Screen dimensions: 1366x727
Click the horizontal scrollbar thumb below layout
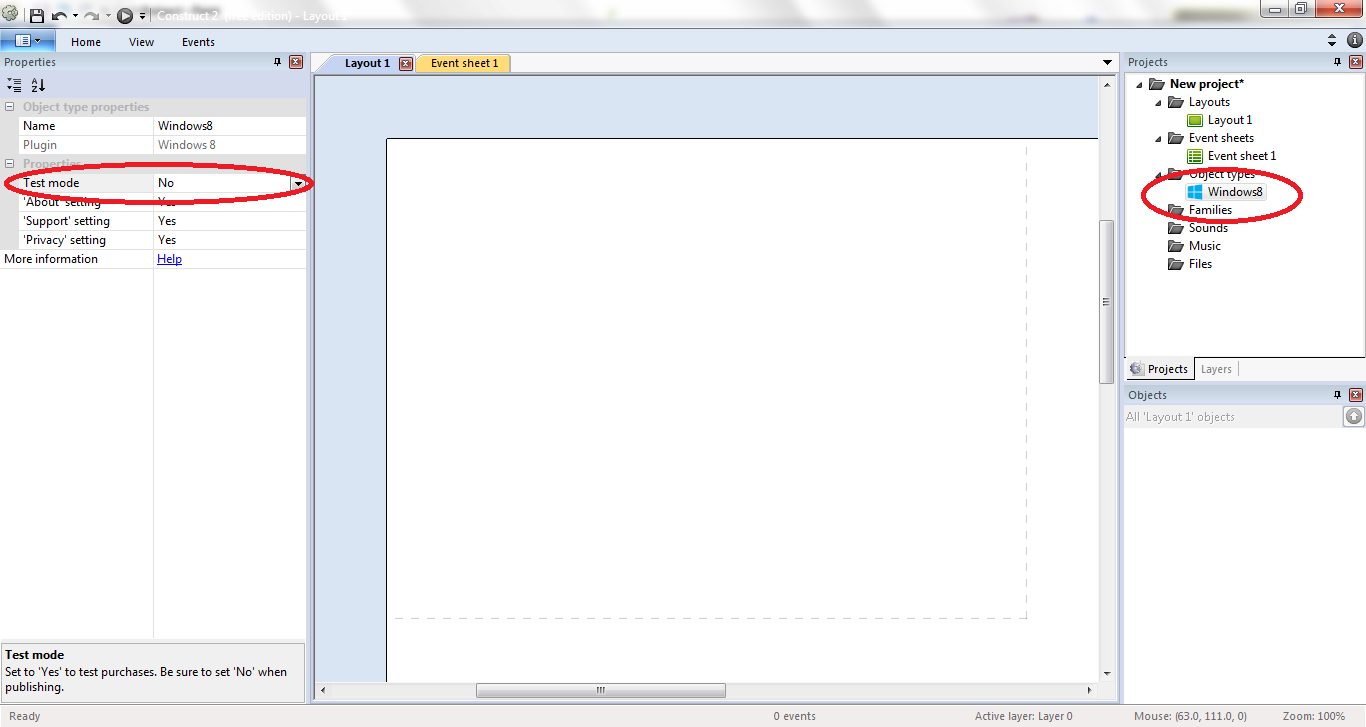600,690
